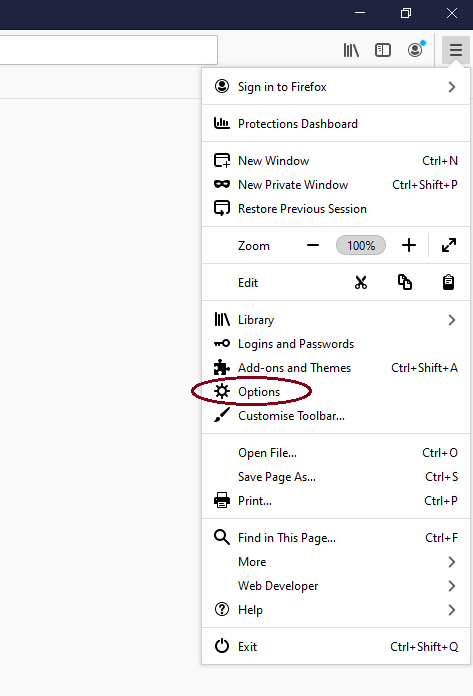Close the hamburger application menu button
Viewport: 473px width, 696px height.
click(456, 50)
